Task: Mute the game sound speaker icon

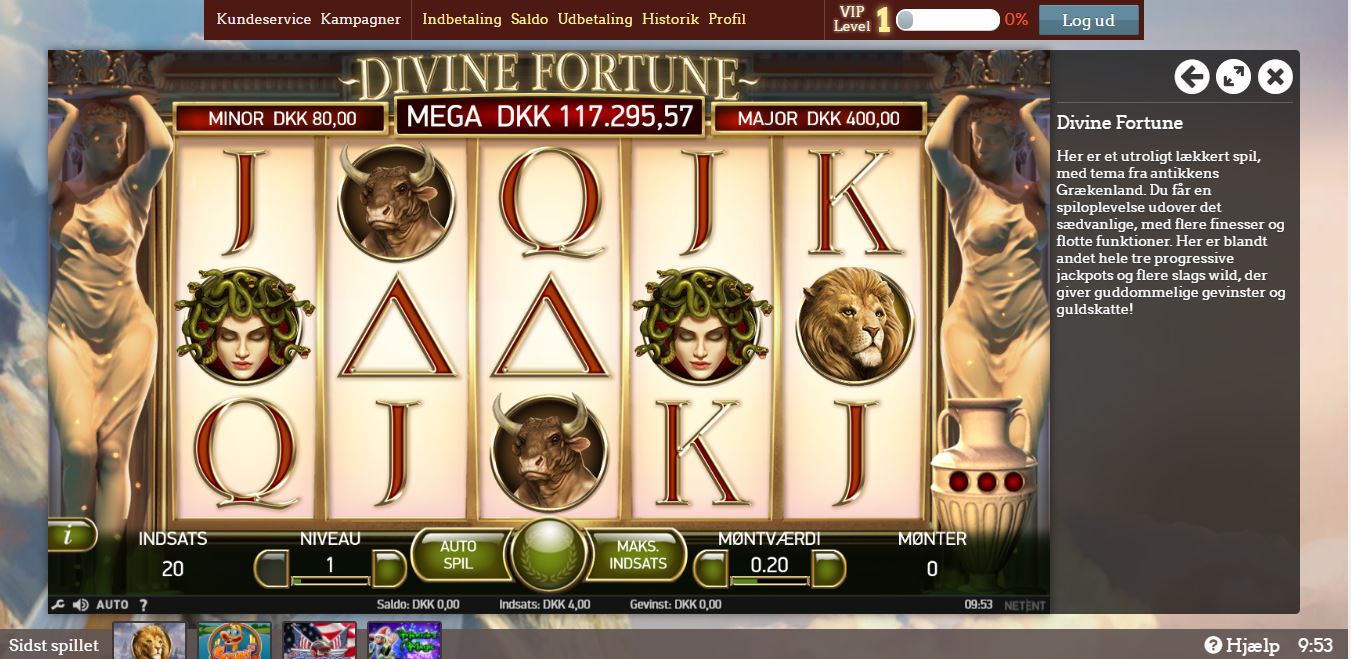Action: [81, 605]
